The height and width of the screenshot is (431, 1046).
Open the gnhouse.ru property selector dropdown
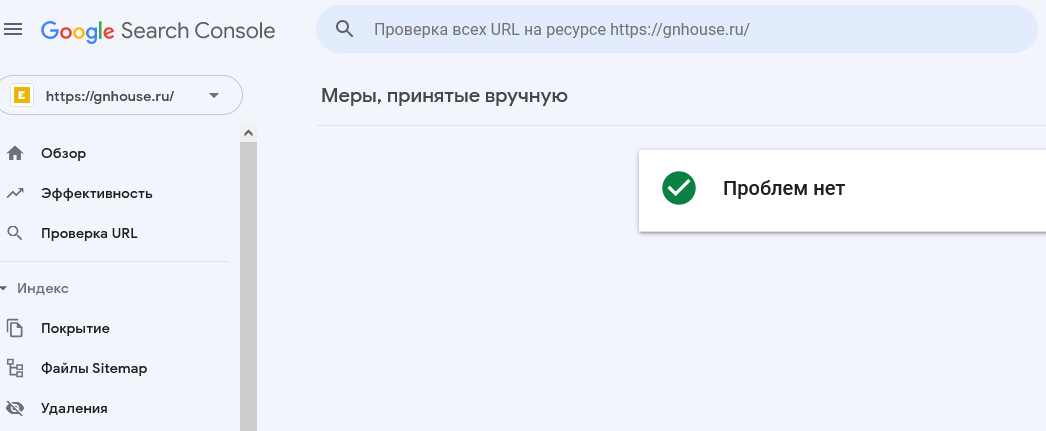[121, 95]
